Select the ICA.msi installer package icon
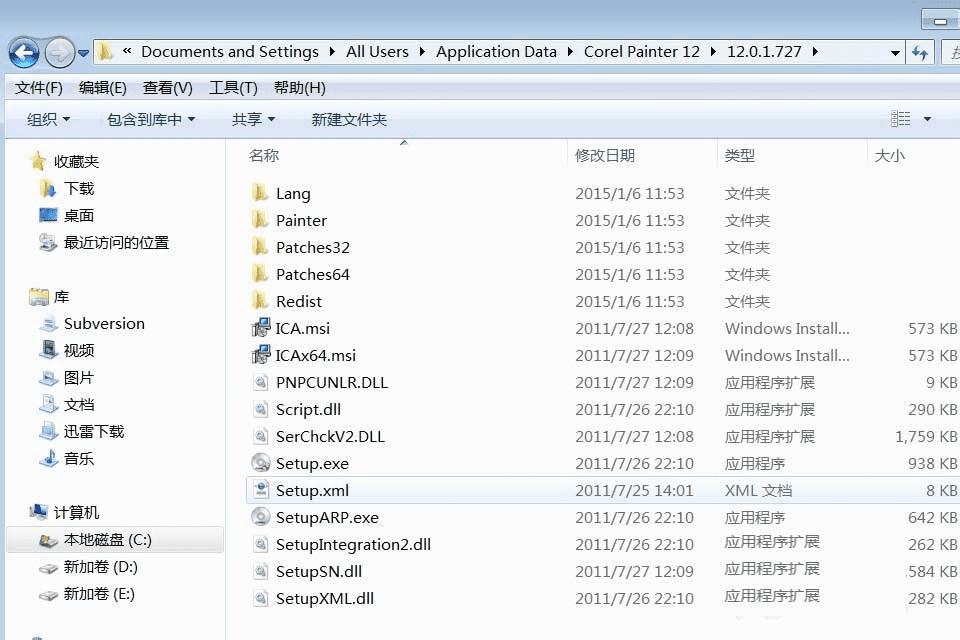This screenshot has width=960, height=640. [261, 328]
